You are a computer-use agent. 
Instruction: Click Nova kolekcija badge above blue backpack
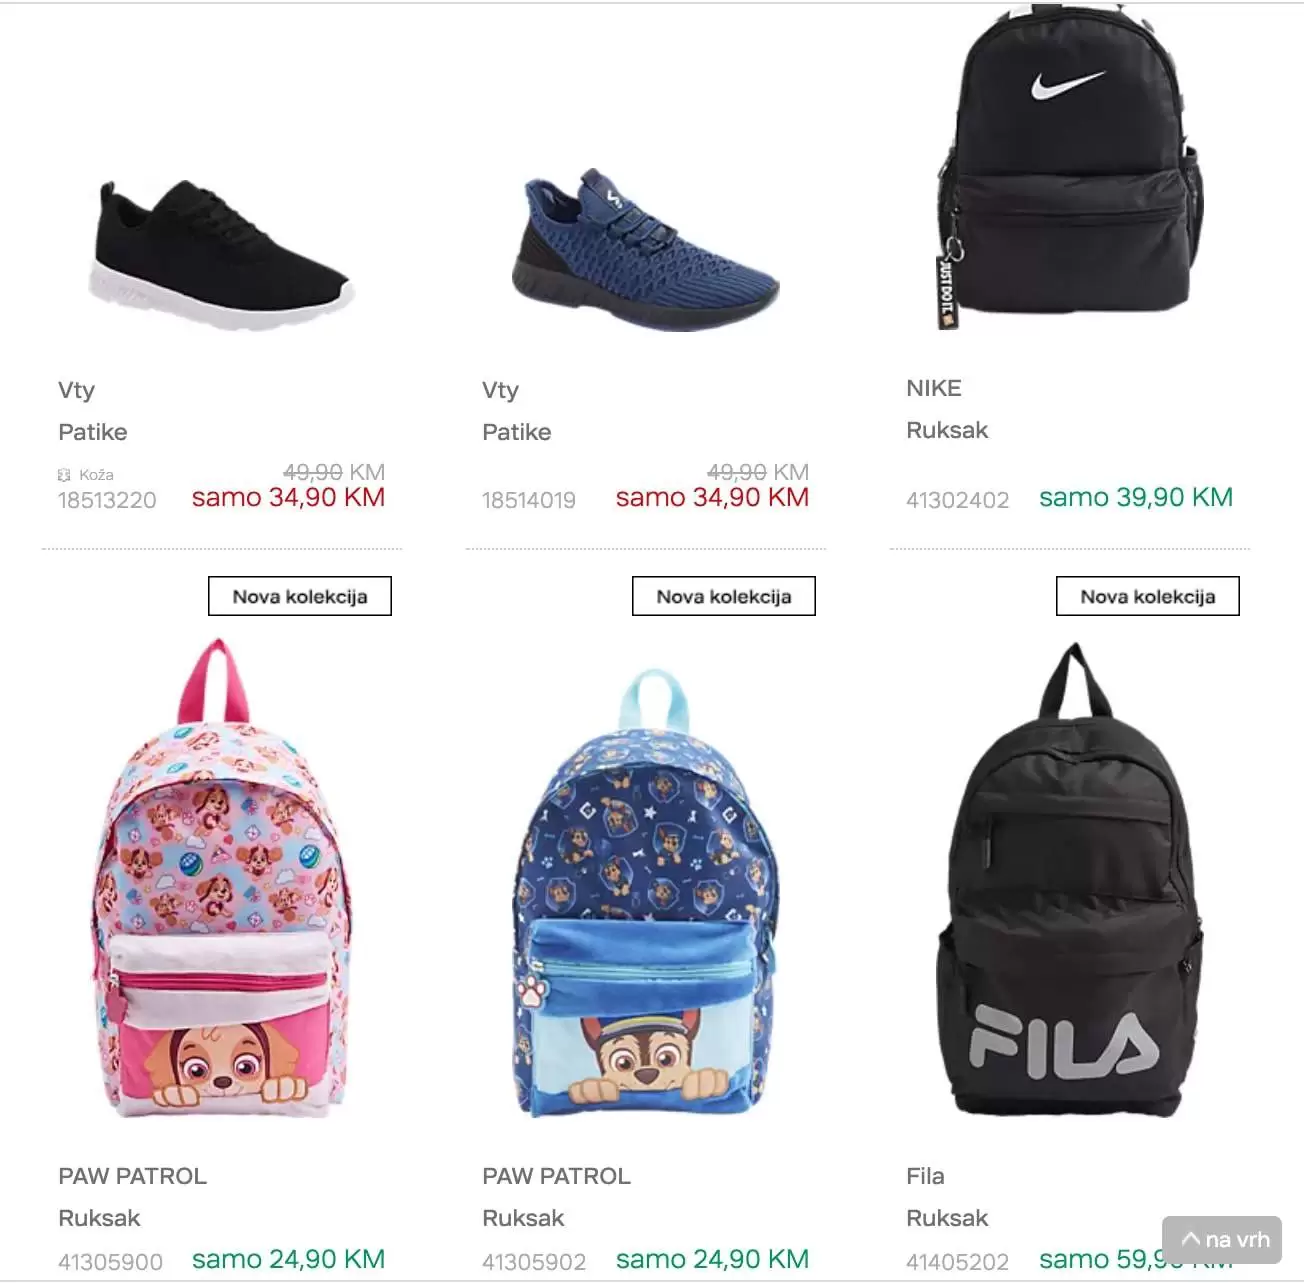(724, 596)
